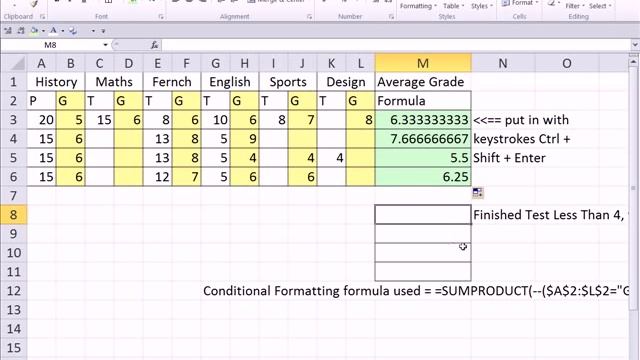Viewport: 640px width, 360px height.
Task: Open the Sort & Filter dropdown
Action: click(575, 6)
